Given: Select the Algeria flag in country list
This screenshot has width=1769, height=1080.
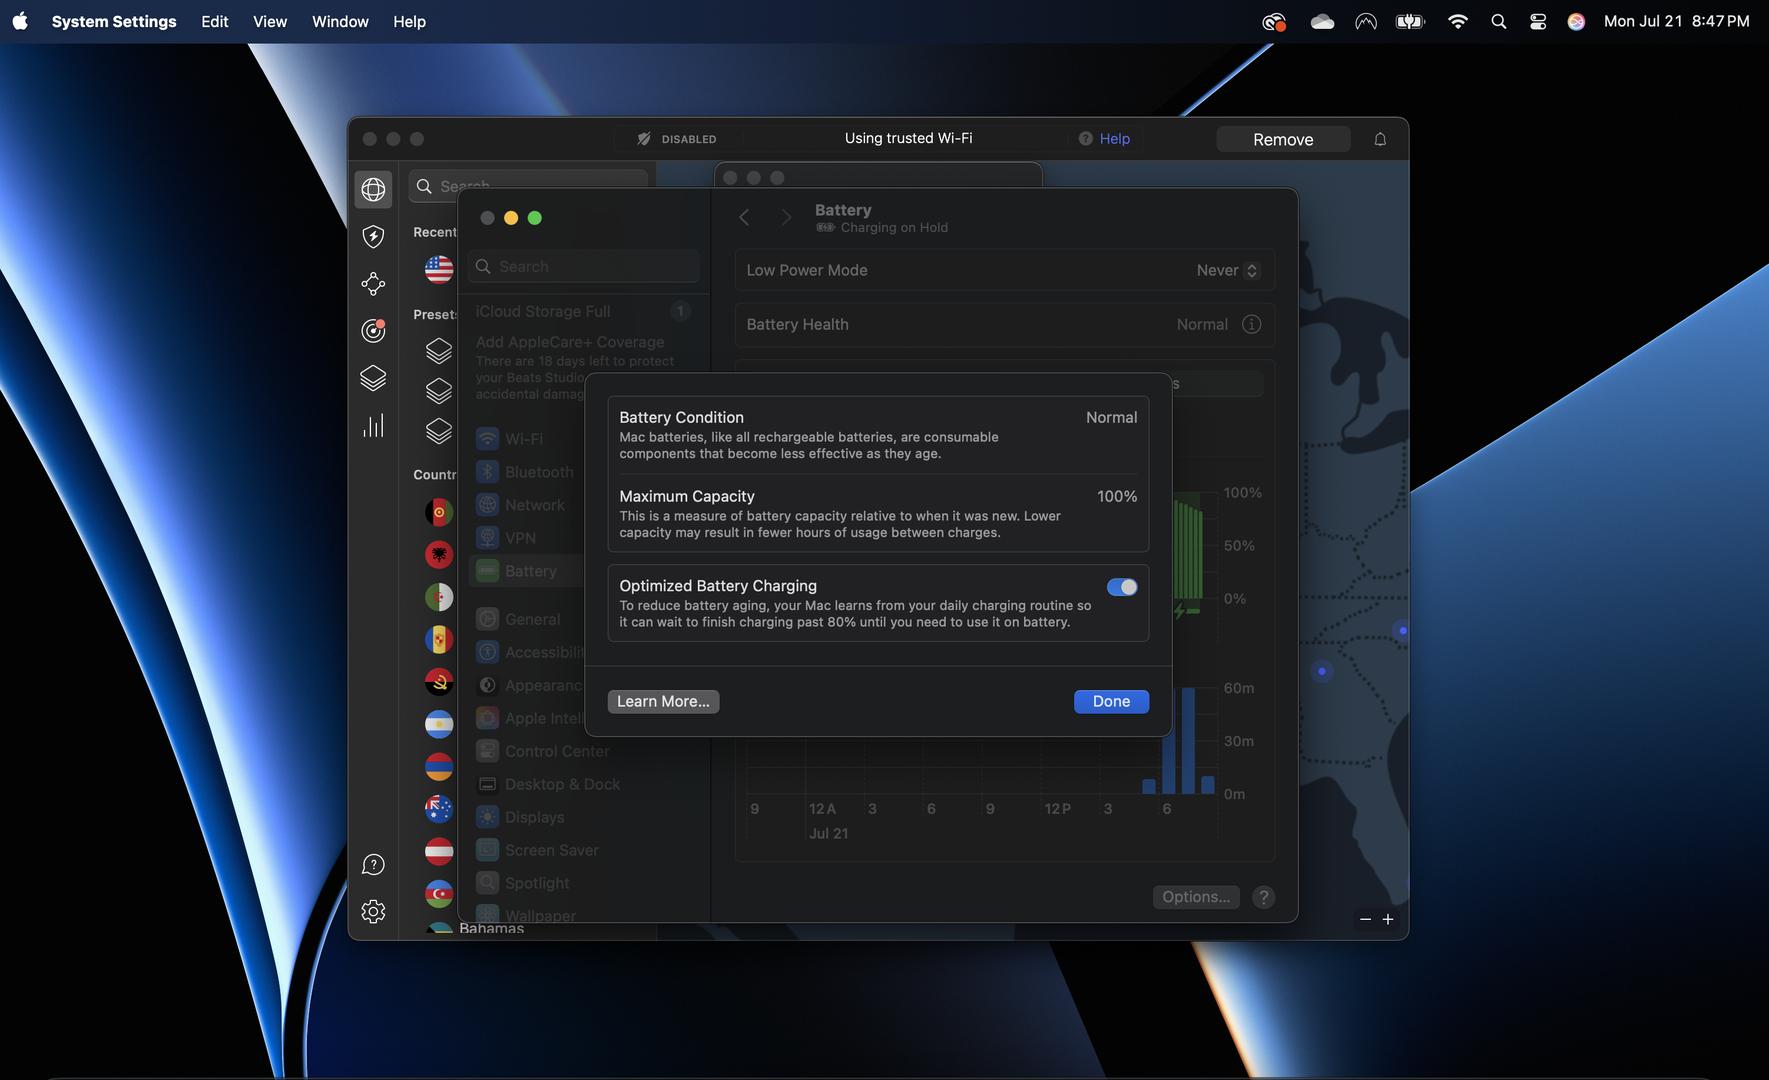Looking at the screenshot, I should point(439,597).
